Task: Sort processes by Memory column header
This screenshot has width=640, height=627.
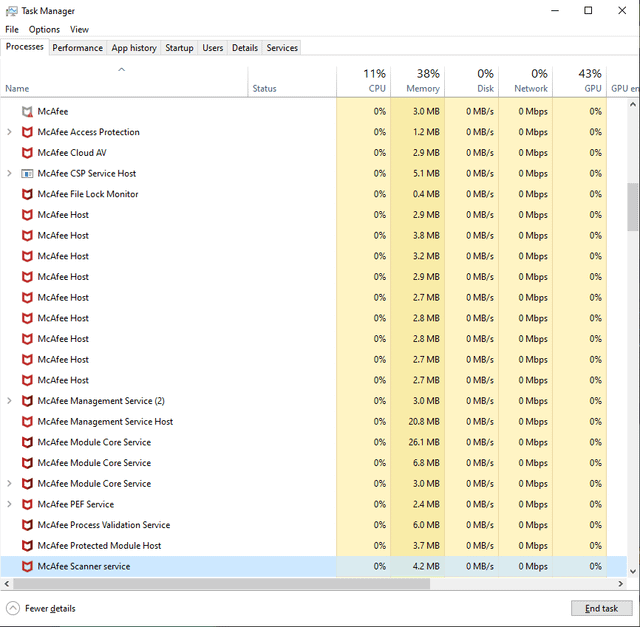Action: point(417,82)
